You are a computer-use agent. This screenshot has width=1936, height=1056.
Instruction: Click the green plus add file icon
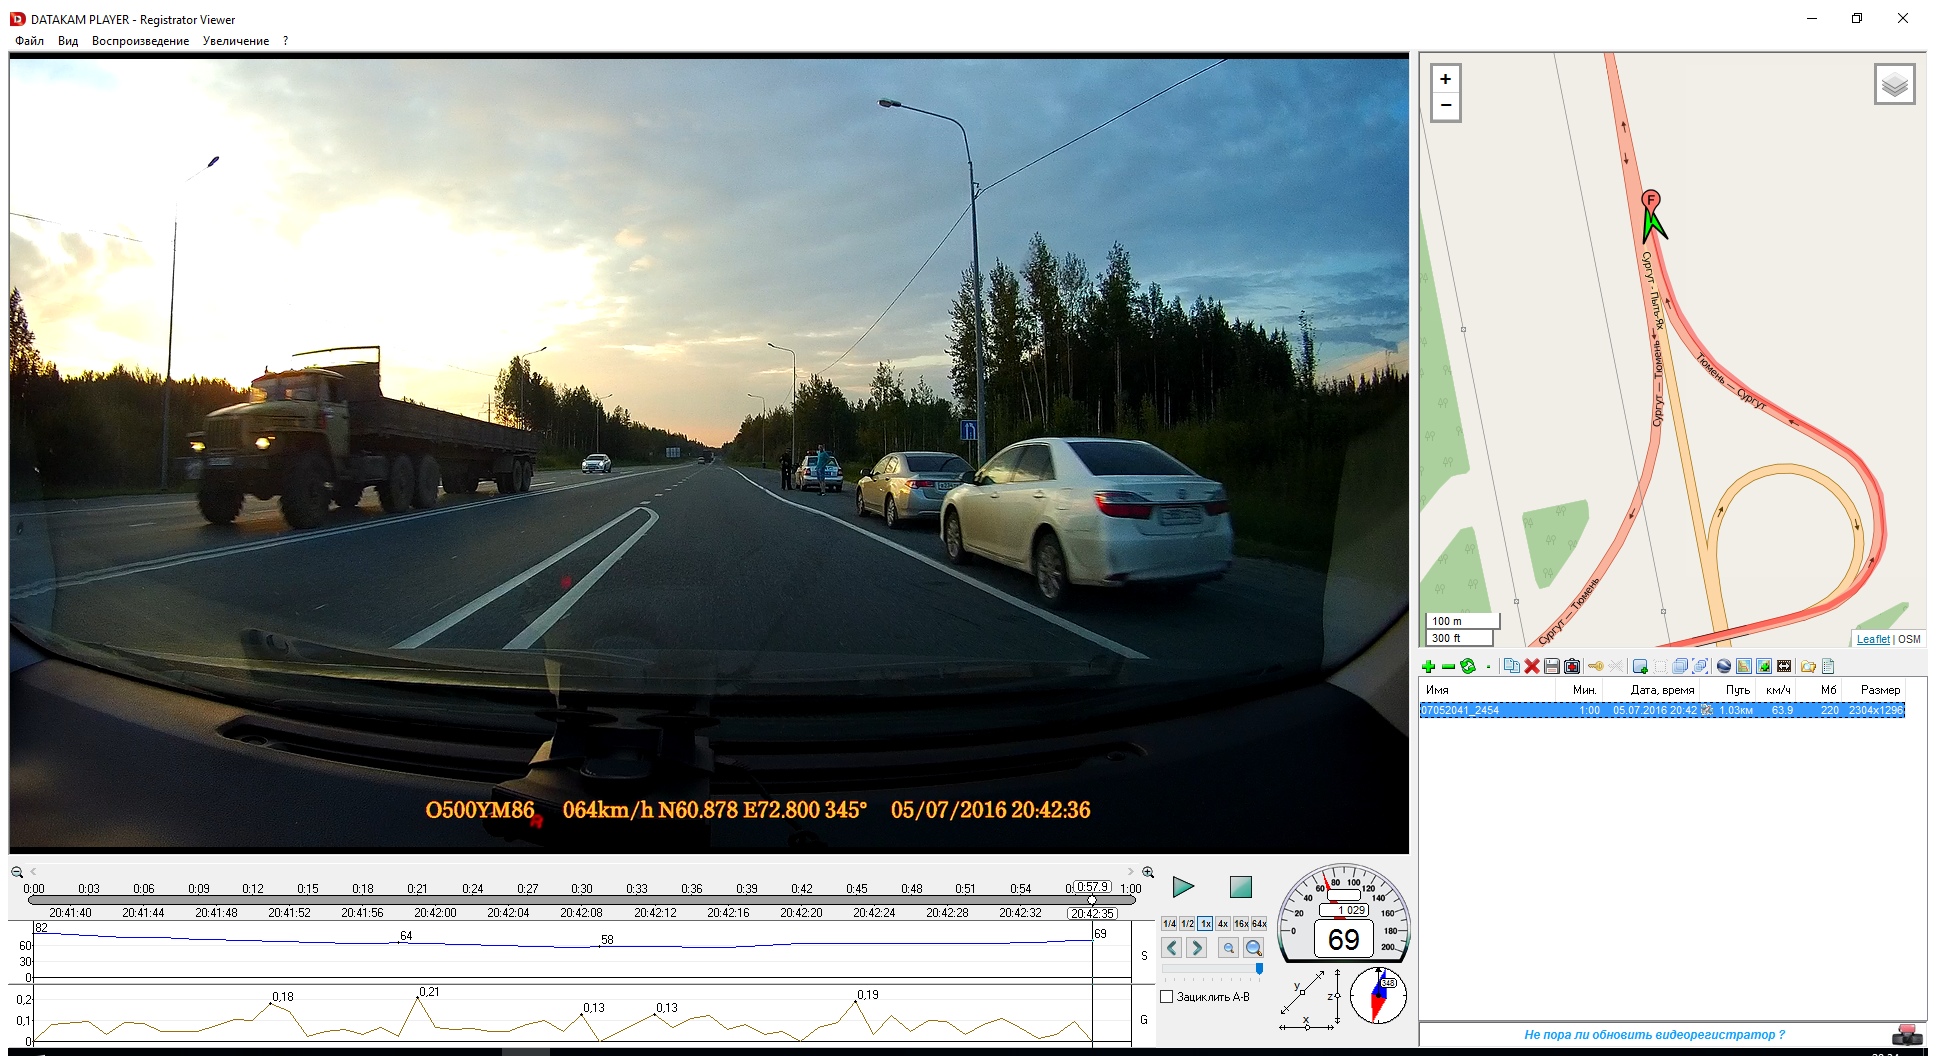pos(1428,667)
